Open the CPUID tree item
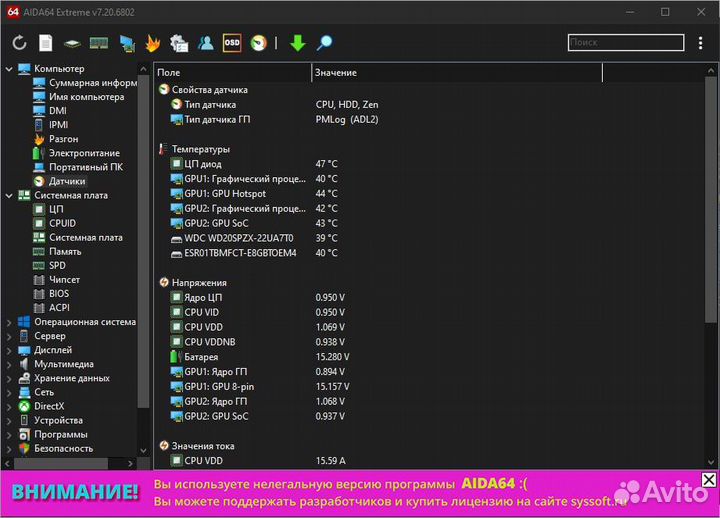The width and height of the screenshot is (720, 518). [62, 223]
